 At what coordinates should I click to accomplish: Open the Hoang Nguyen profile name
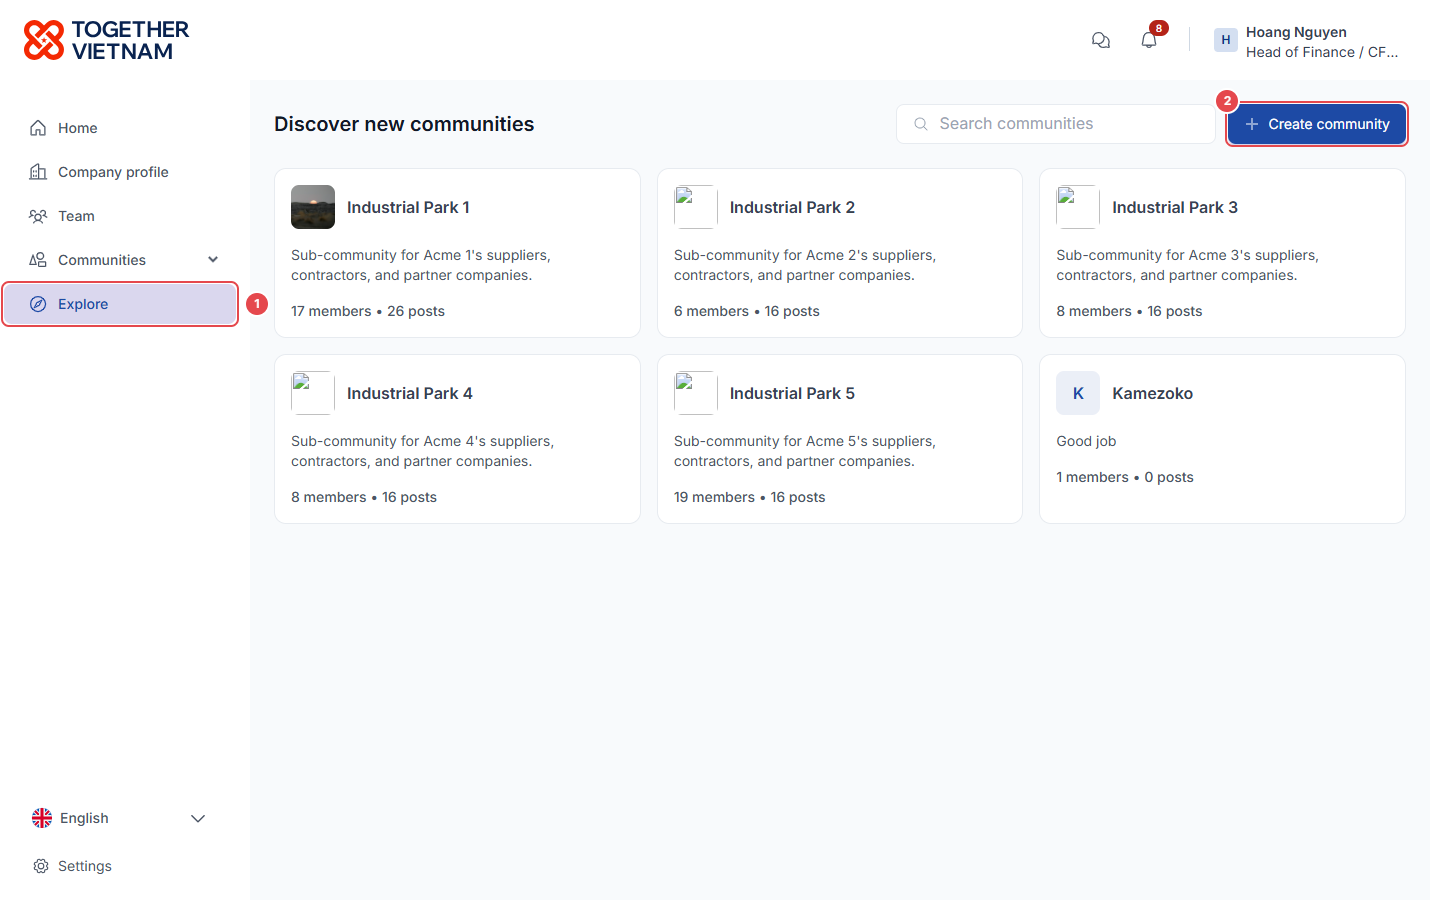click(1296, 32)
